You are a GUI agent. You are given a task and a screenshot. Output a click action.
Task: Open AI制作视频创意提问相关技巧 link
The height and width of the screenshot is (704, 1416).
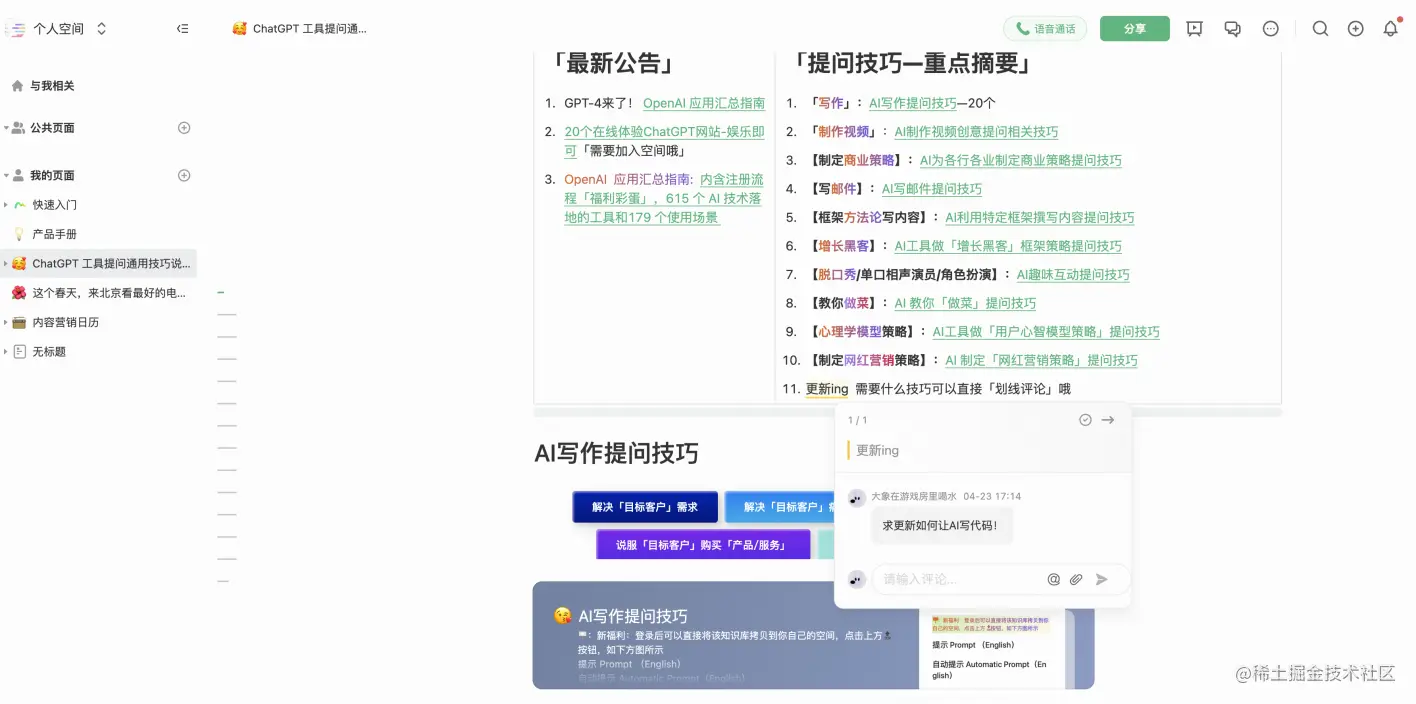pos(976,132)
